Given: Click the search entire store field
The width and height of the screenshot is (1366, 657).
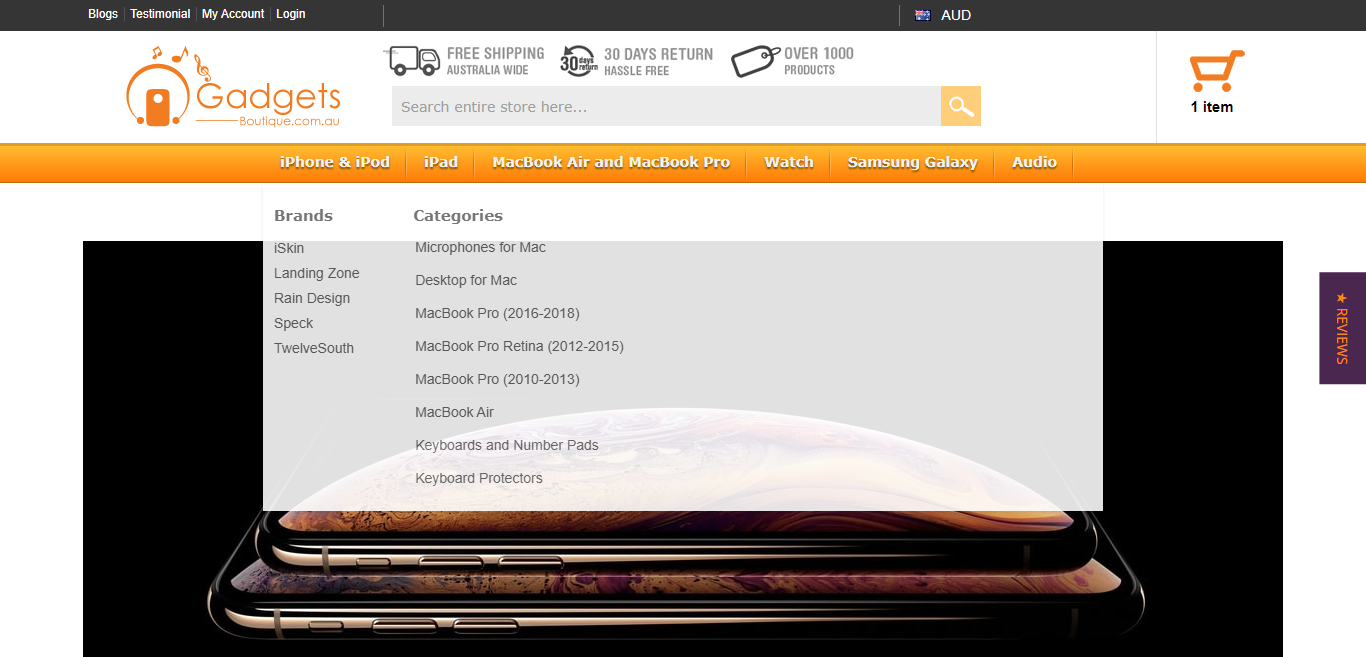Looking at the screenshot, I should [x=665, y=106].
